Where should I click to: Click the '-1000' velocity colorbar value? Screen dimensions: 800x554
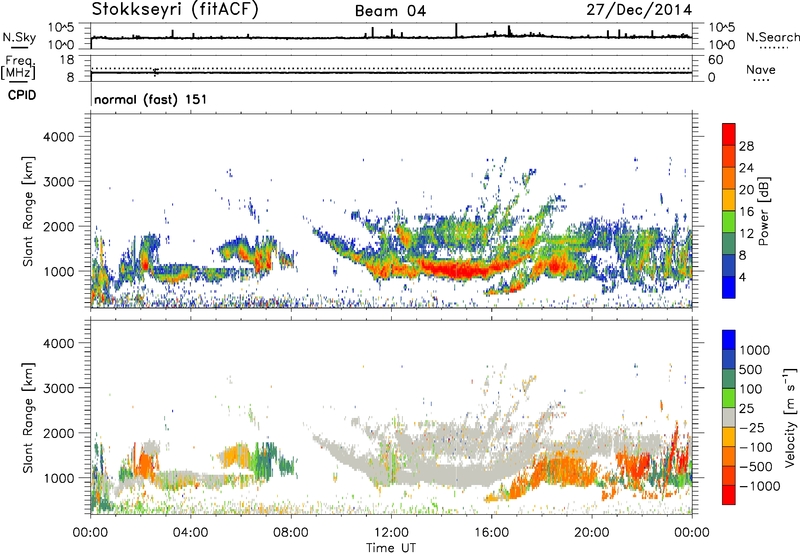(760, 486)
